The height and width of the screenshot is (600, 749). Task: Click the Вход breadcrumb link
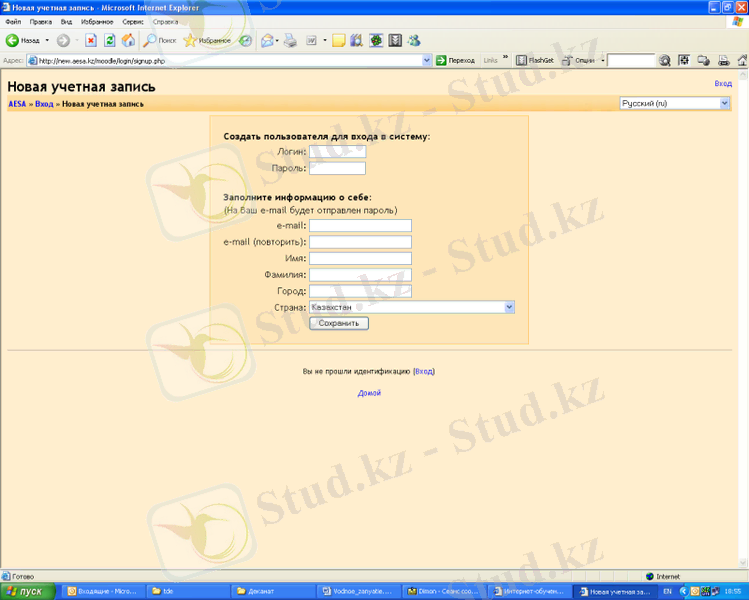(44, 104)
